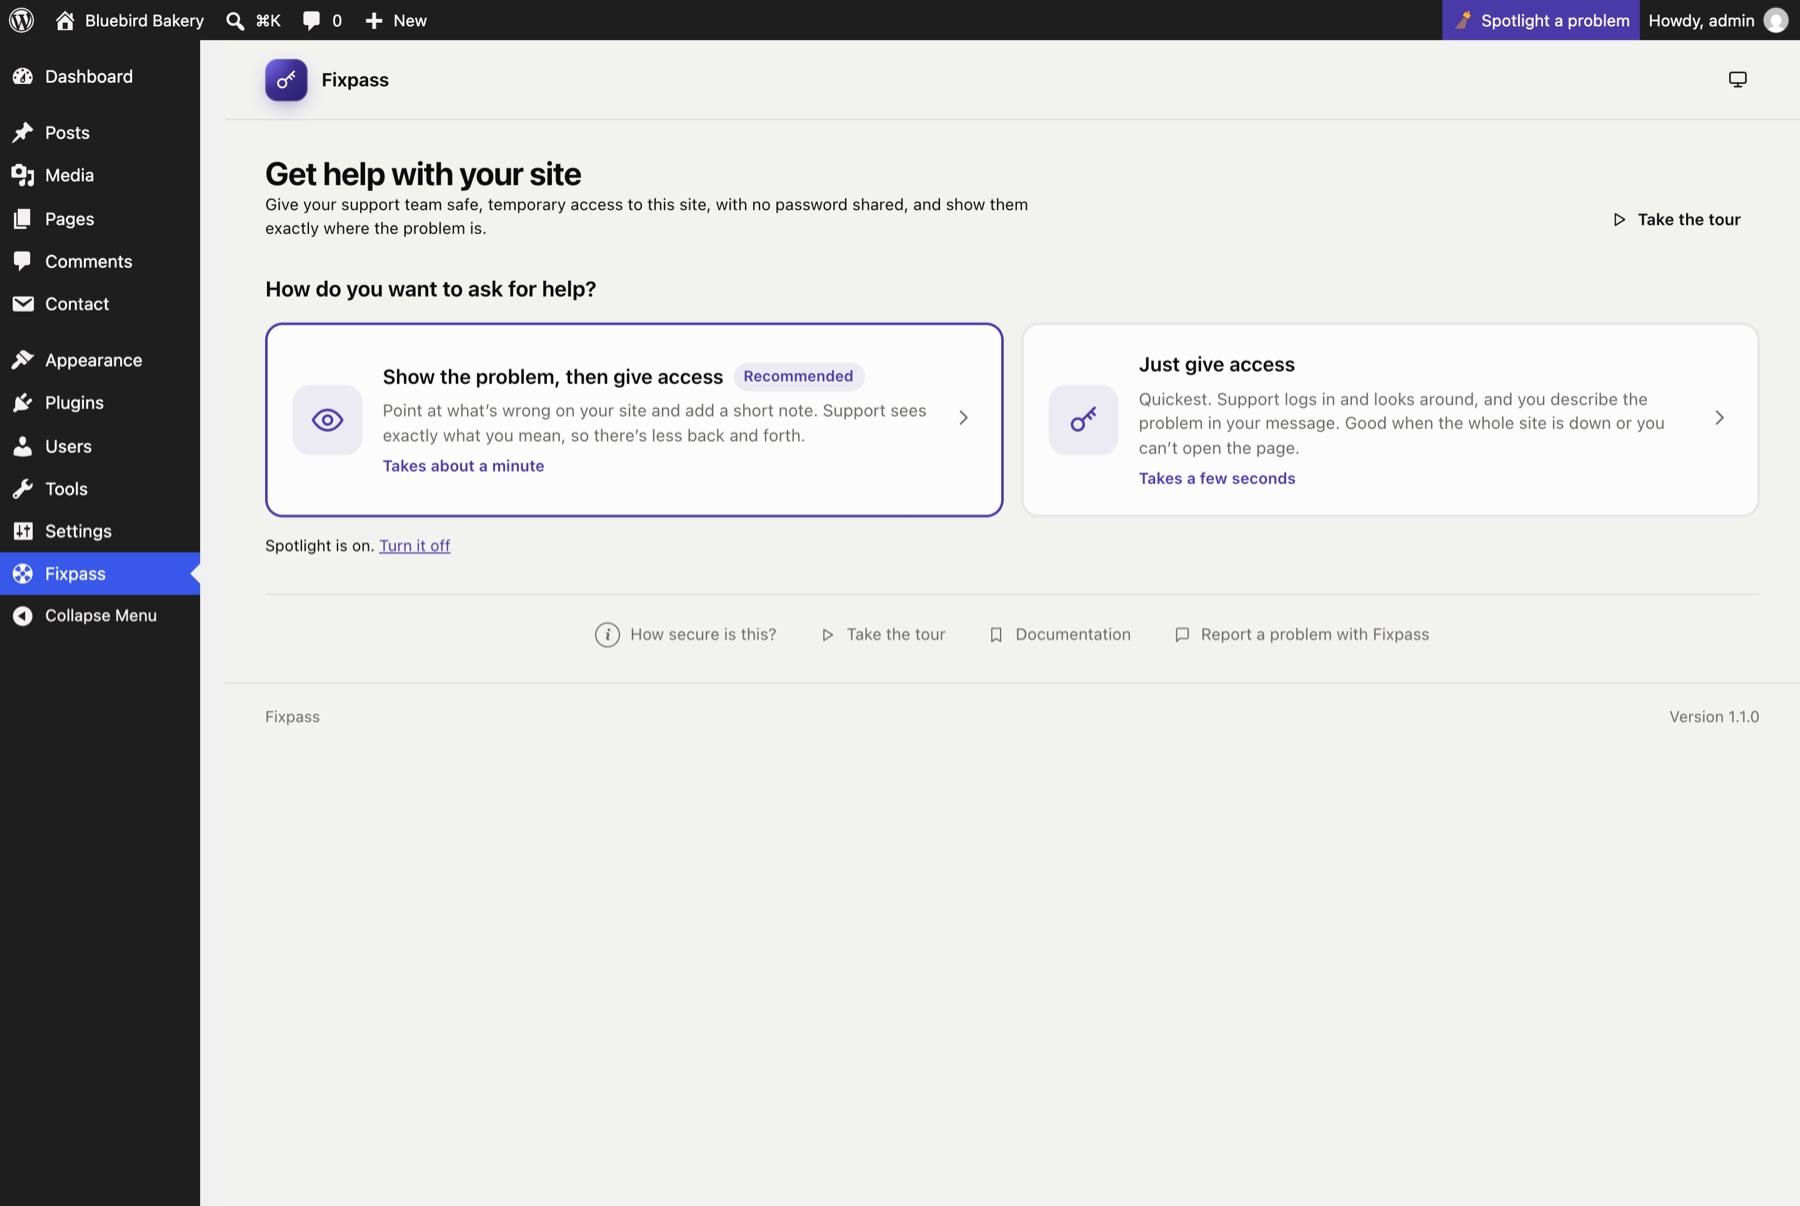
Task: Click the Tools wrench icon
Action: click(23, 489)
